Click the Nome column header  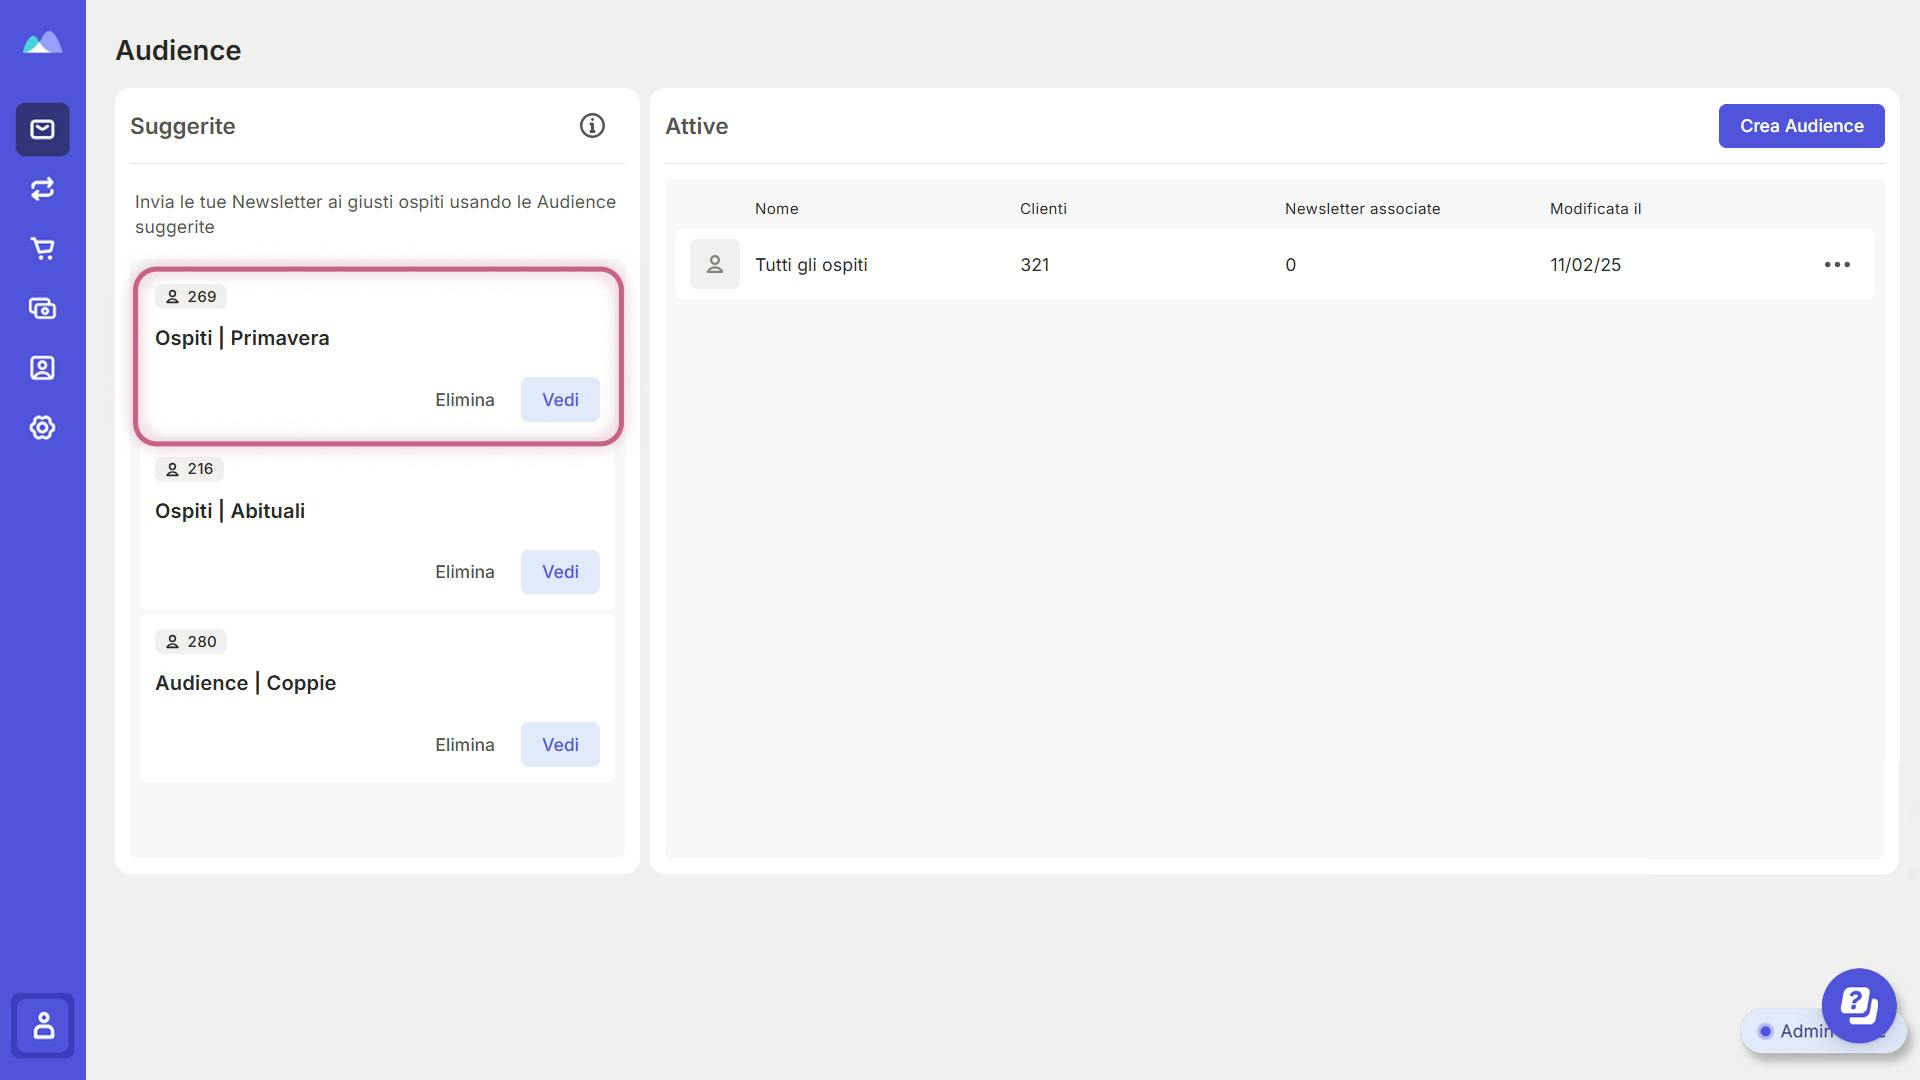pos(776,209)
